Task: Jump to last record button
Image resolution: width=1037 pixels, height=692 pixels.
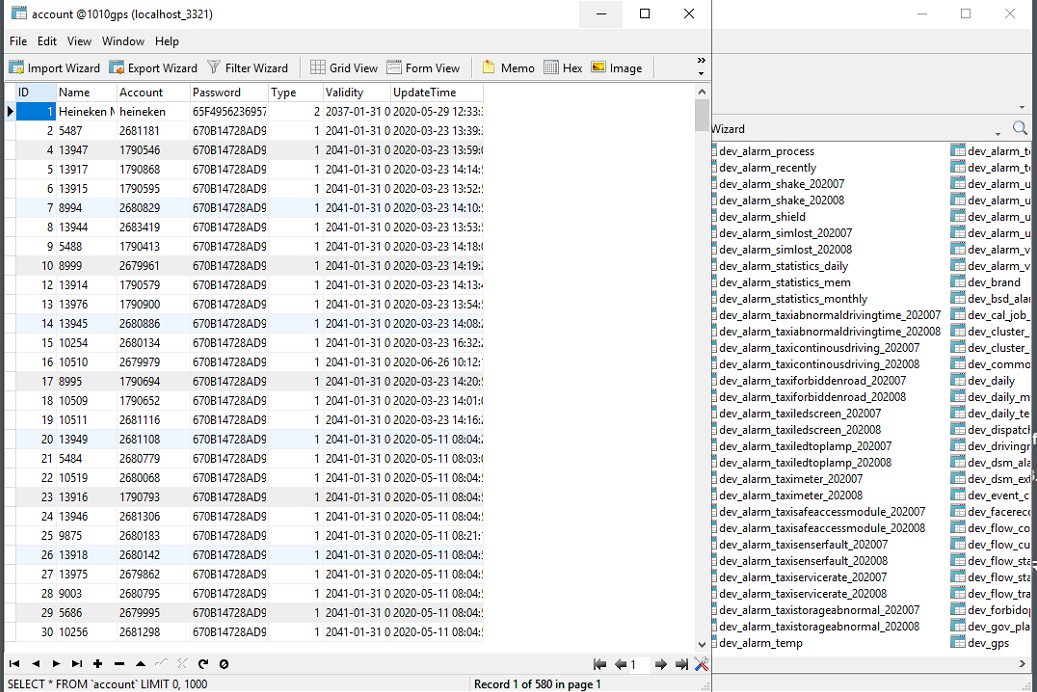Action: click(x=77, y=664)
